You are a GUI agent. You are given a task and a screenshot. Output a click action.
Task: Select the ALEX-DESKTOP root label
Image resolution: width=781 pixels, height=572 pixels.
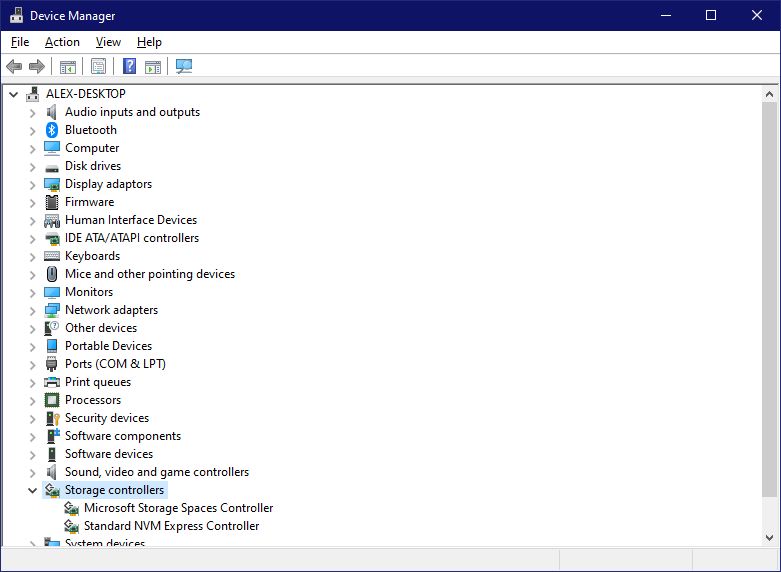click(x=86, y=94)
